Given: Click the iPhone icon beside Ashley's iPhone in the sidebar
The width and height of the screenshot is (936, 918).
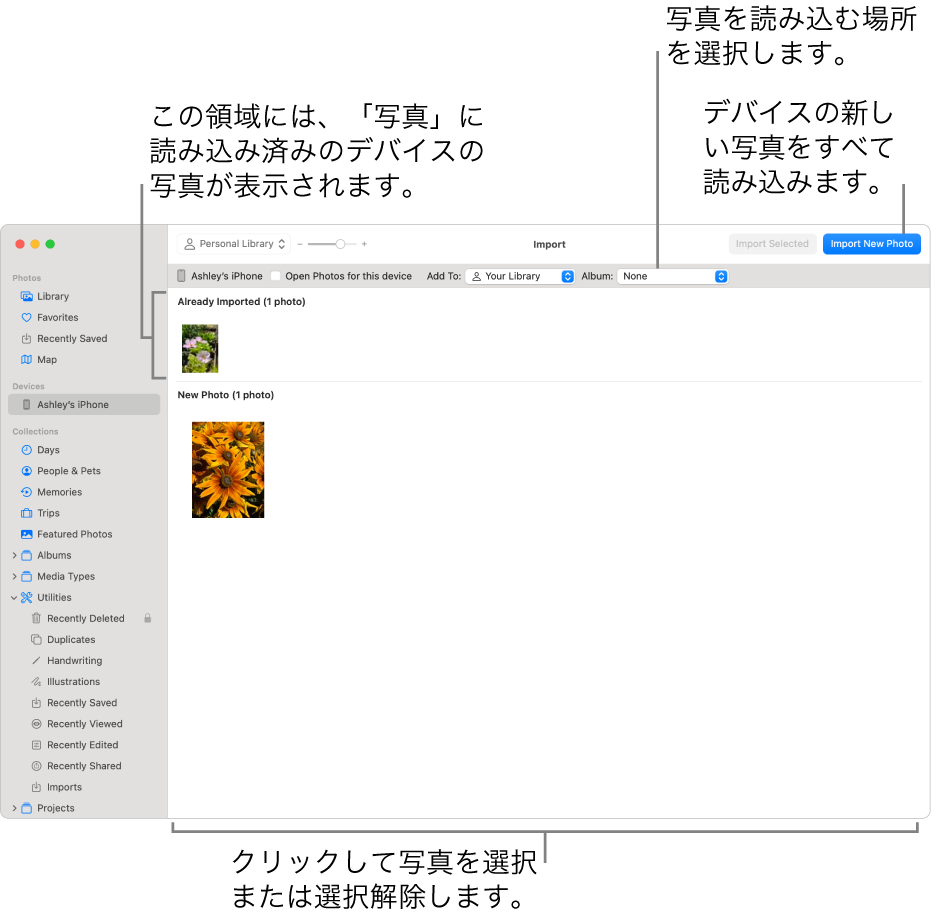Looking at the screenshot, I should coord(26,405).
